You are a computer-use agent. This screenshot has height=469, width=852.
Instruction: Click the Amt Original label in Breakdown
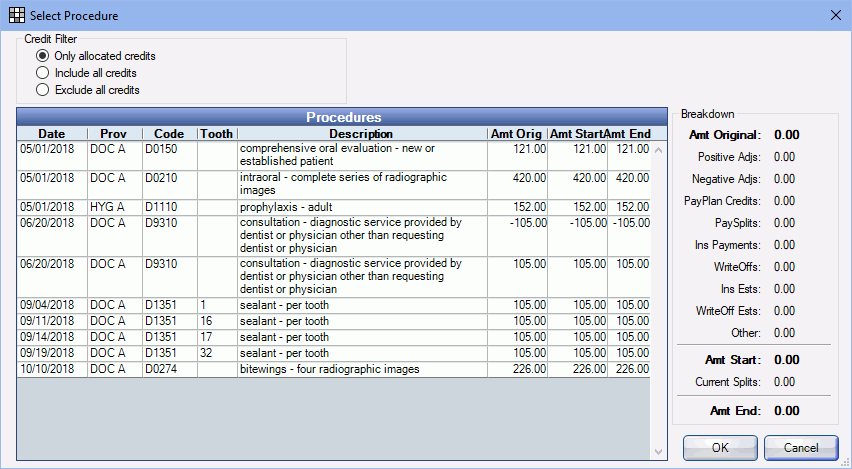725,135
